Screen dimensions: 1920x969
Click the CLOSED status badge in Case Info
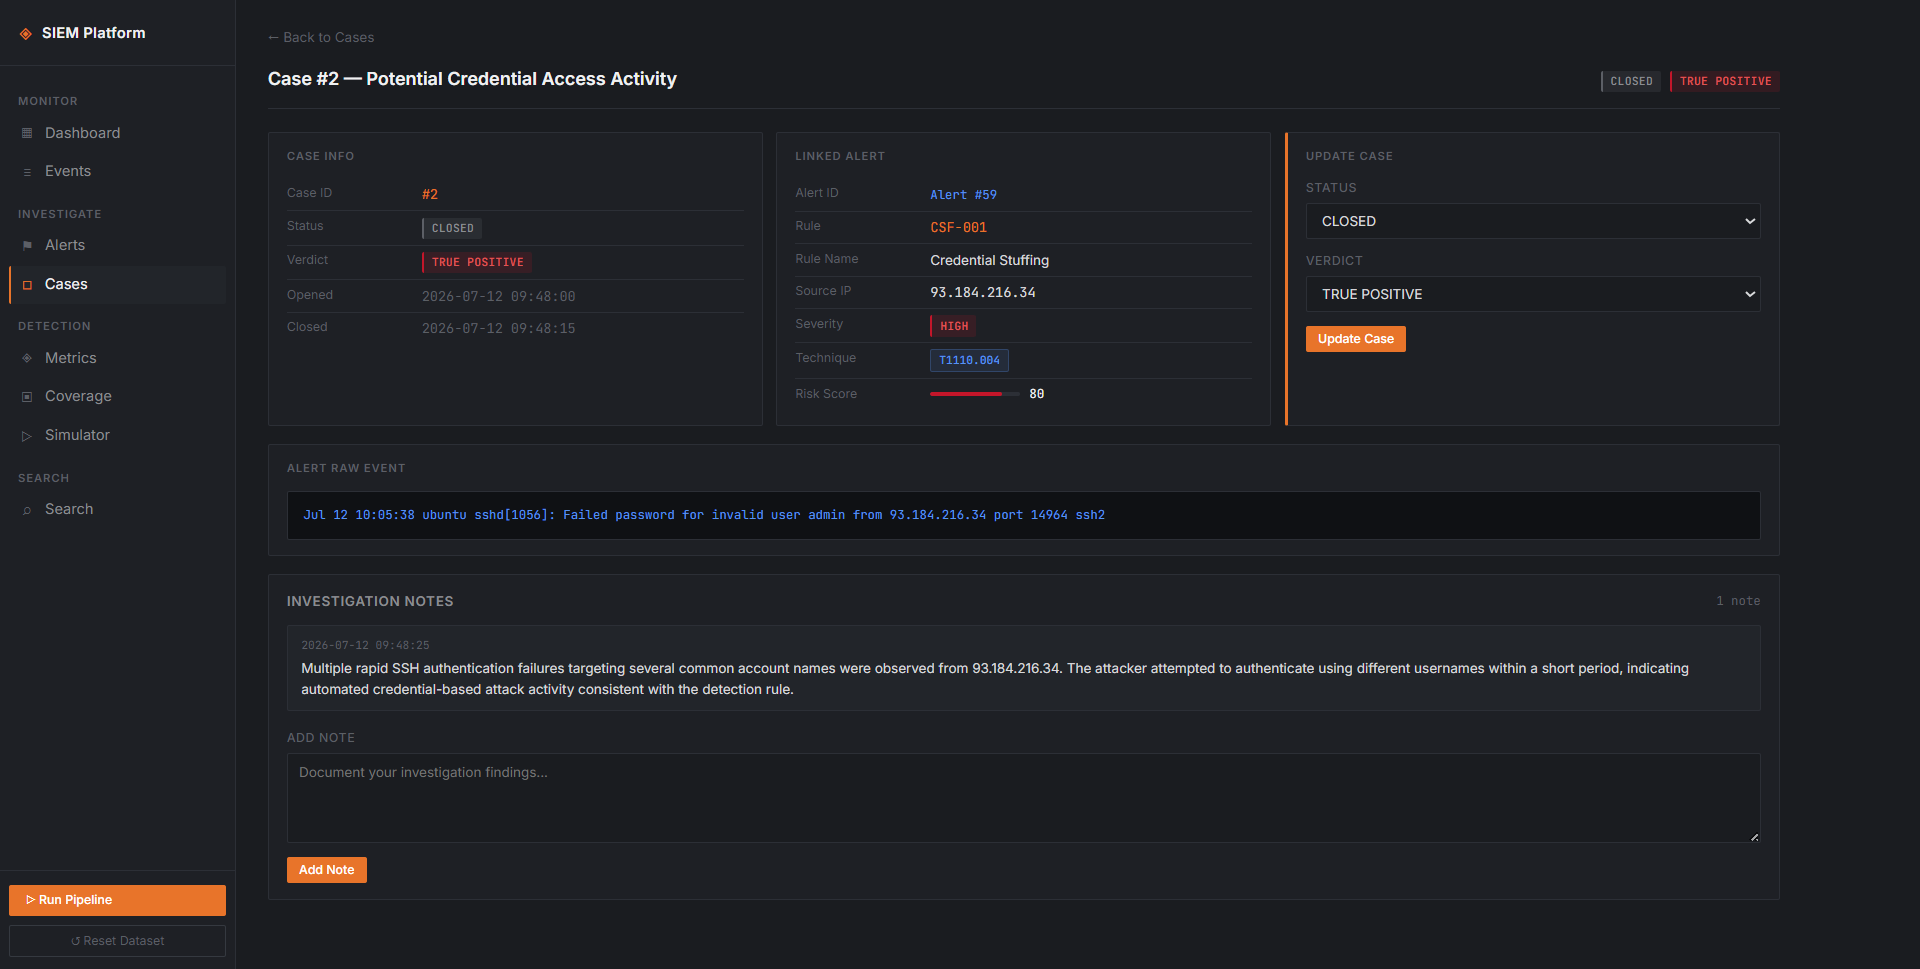[x=452, y=228]
